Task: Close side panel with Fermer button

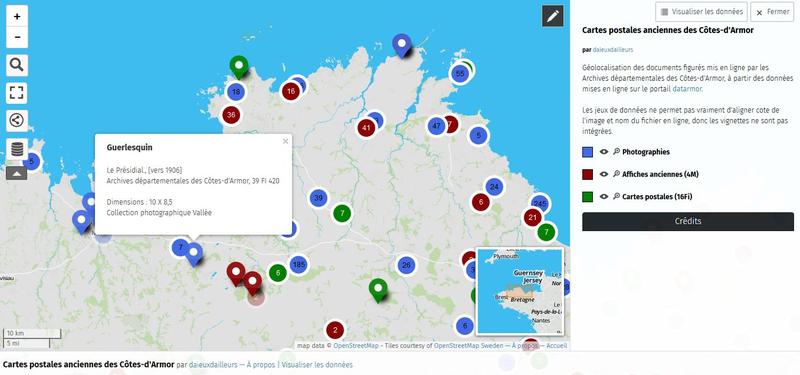Action: (772, 12)
